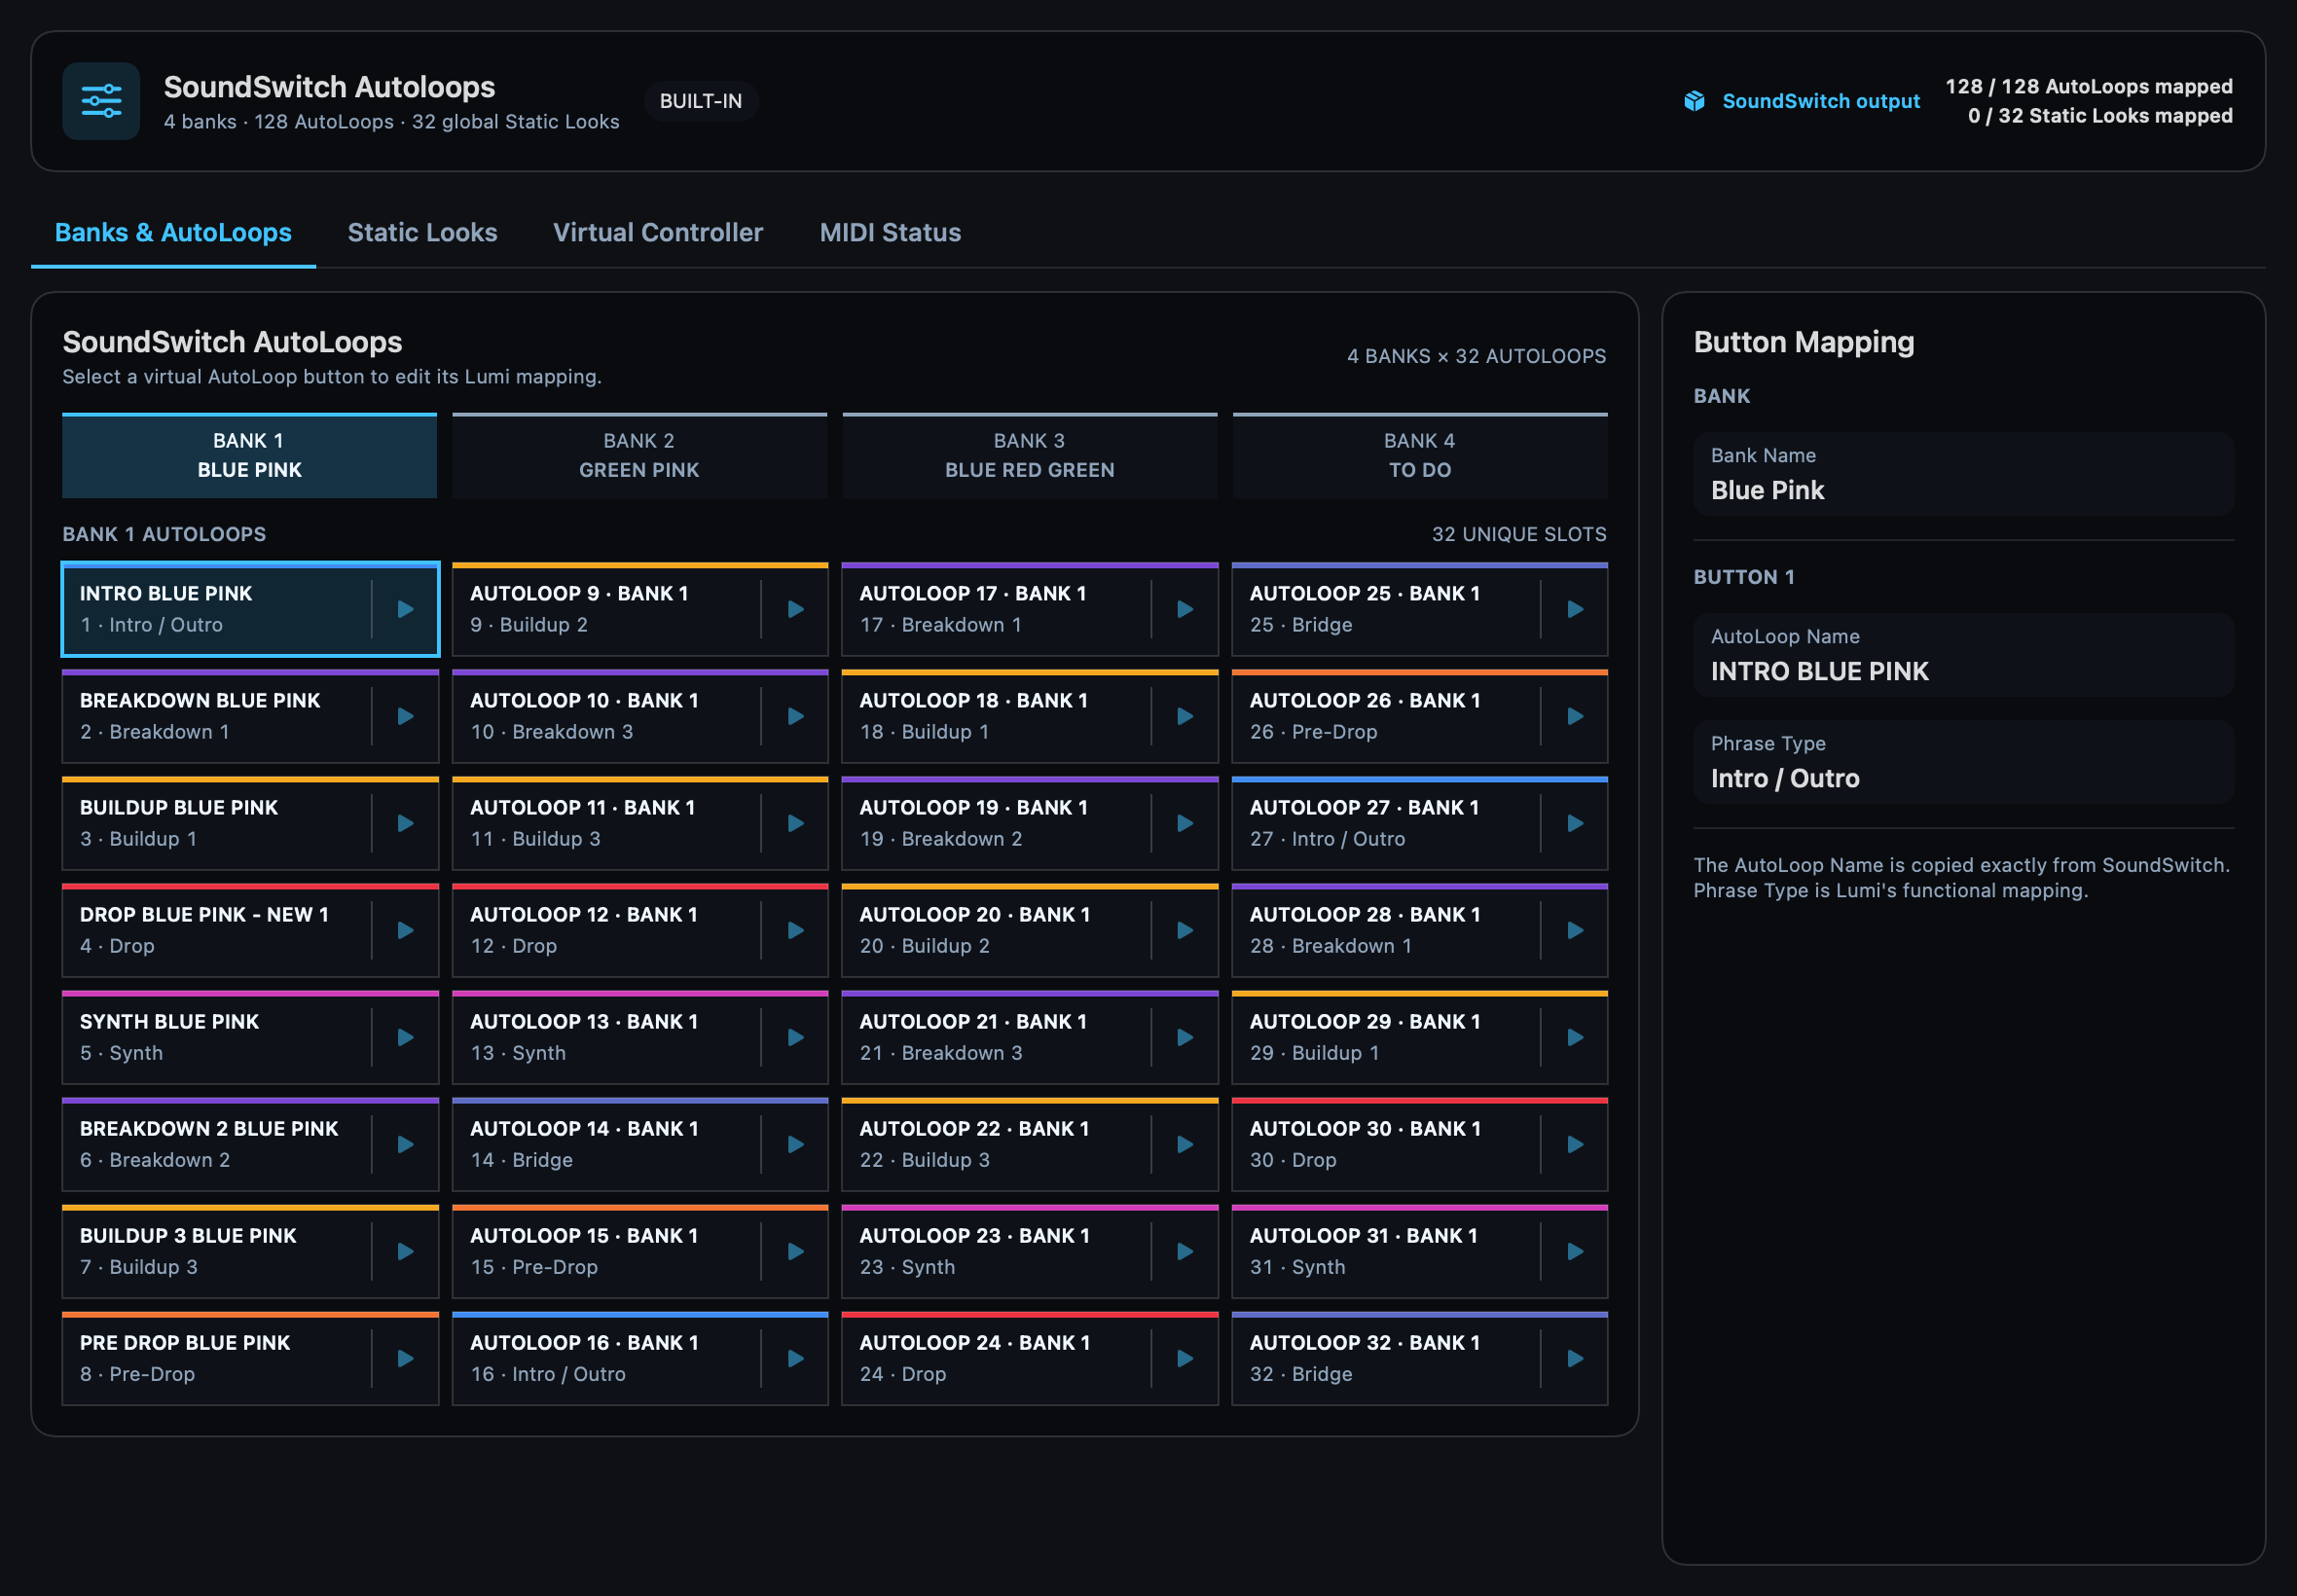Trigger play on Autoloop 10 Breakdown 3
Image resolution: width=2297 pixels, height=1596 pixels.
tap(795, 716)
